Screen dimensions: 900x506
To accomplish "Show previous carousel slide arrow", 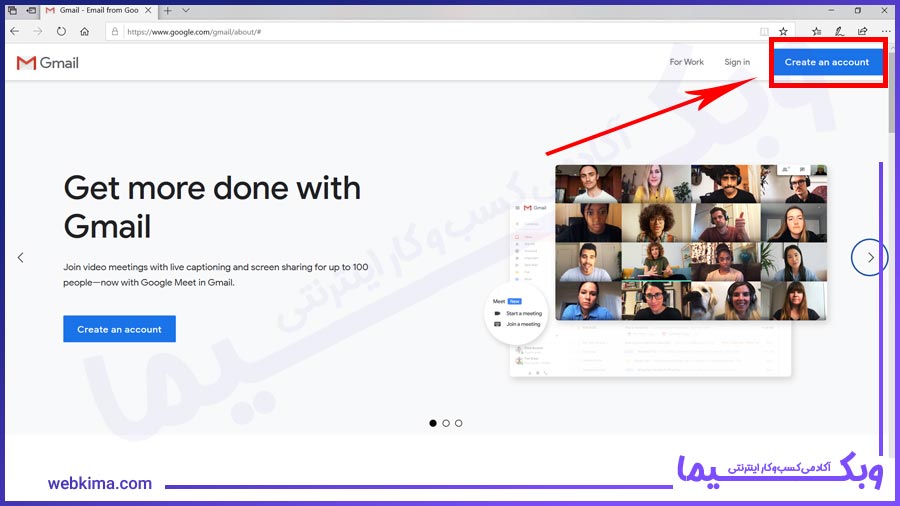I will 21,258.
